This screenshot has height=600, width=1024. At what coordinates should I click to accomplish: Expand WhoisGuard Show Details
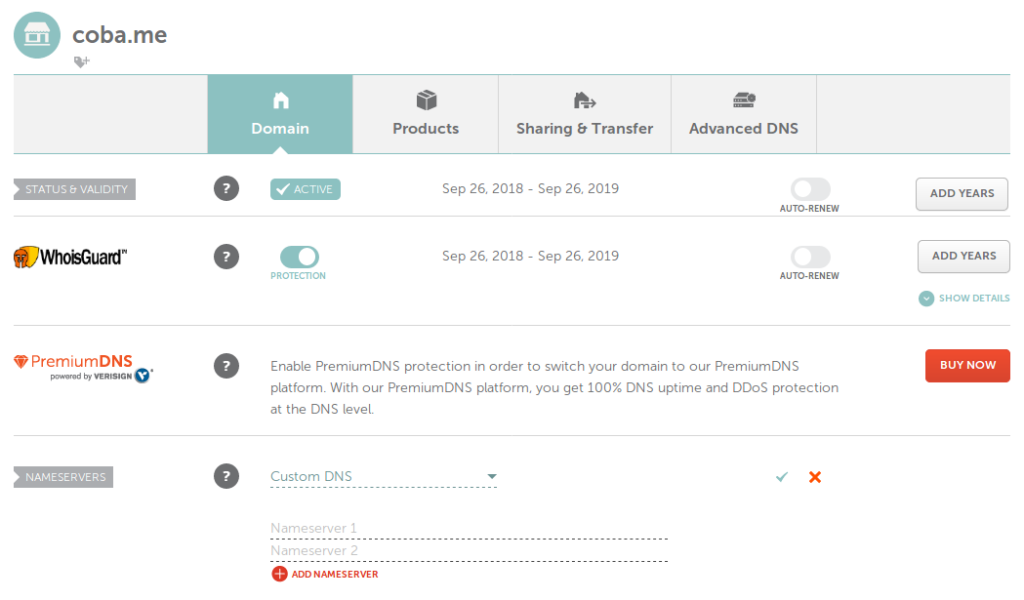pos(964,298)
